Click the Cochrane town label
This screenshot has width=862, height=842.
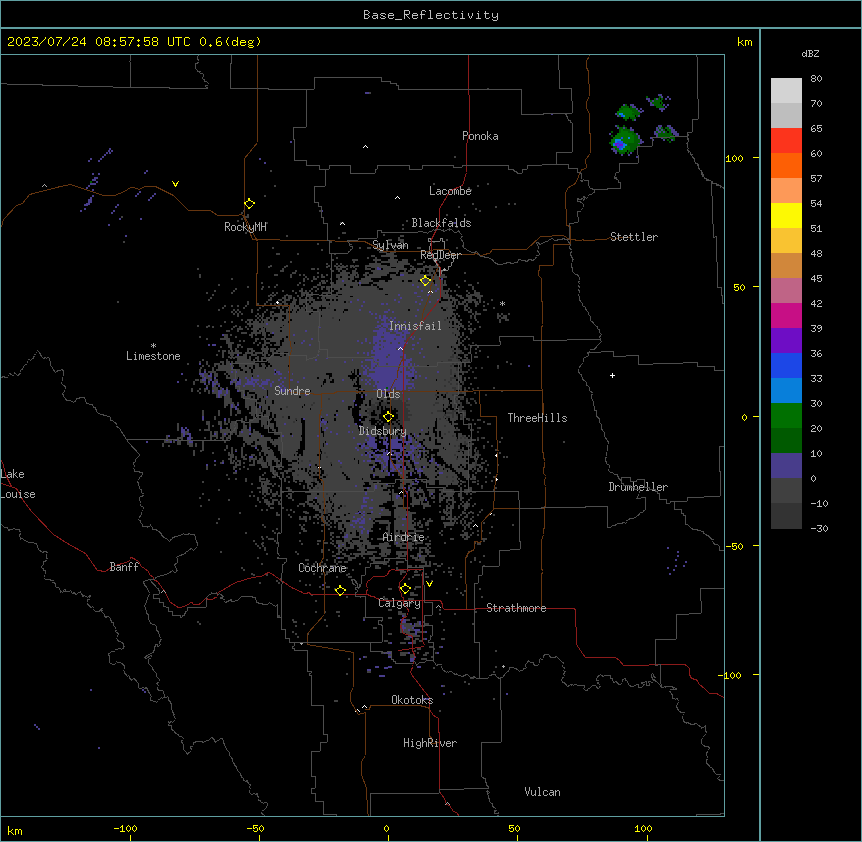(322, 568)
